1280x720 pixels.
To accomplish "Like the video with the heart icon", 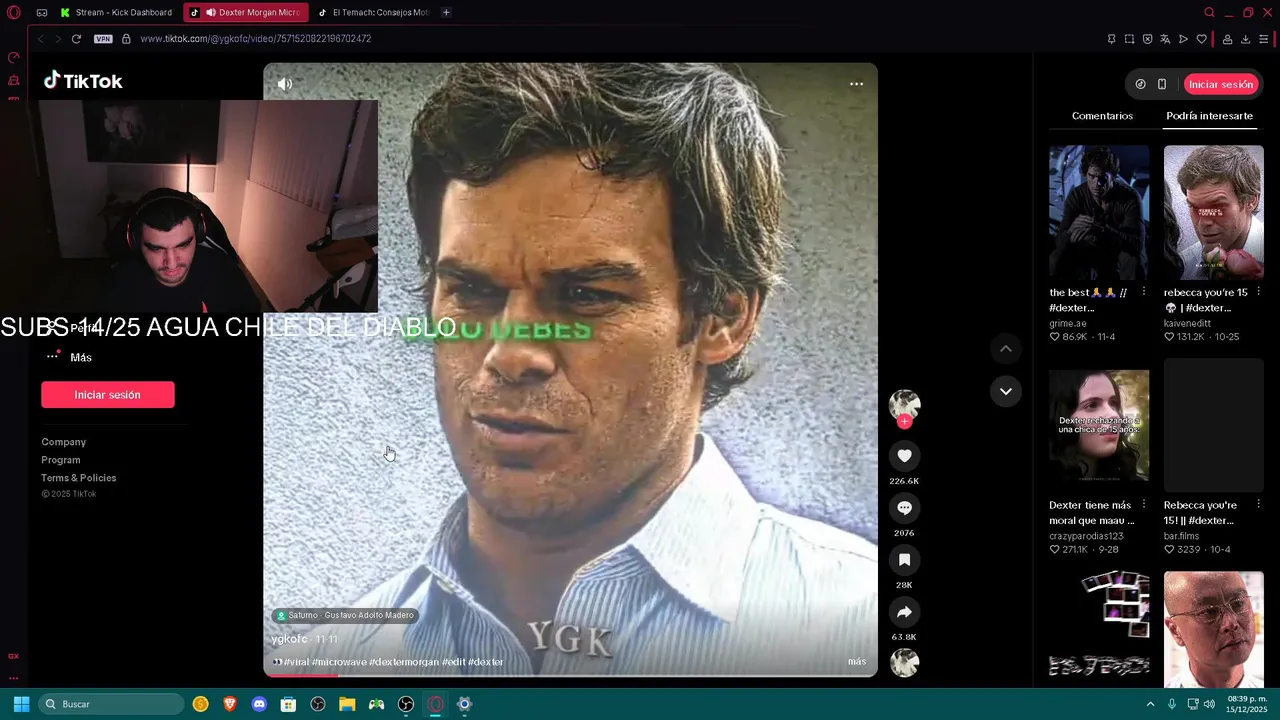I will click(x=904, y=456).
